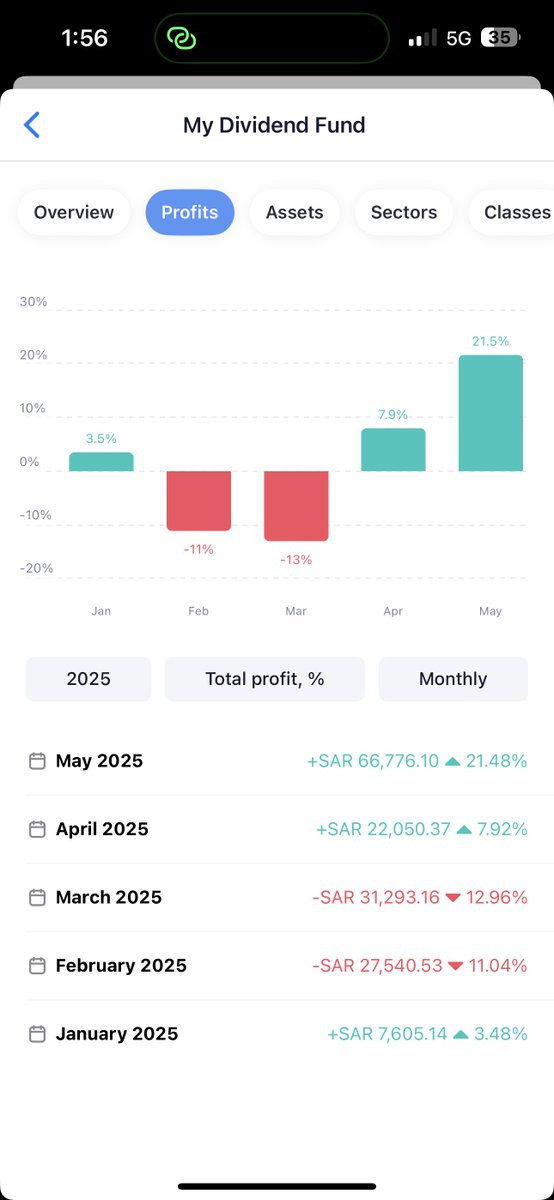
Task: Tap calendar icon beside January 2025
Action: tap(37, 1033)
